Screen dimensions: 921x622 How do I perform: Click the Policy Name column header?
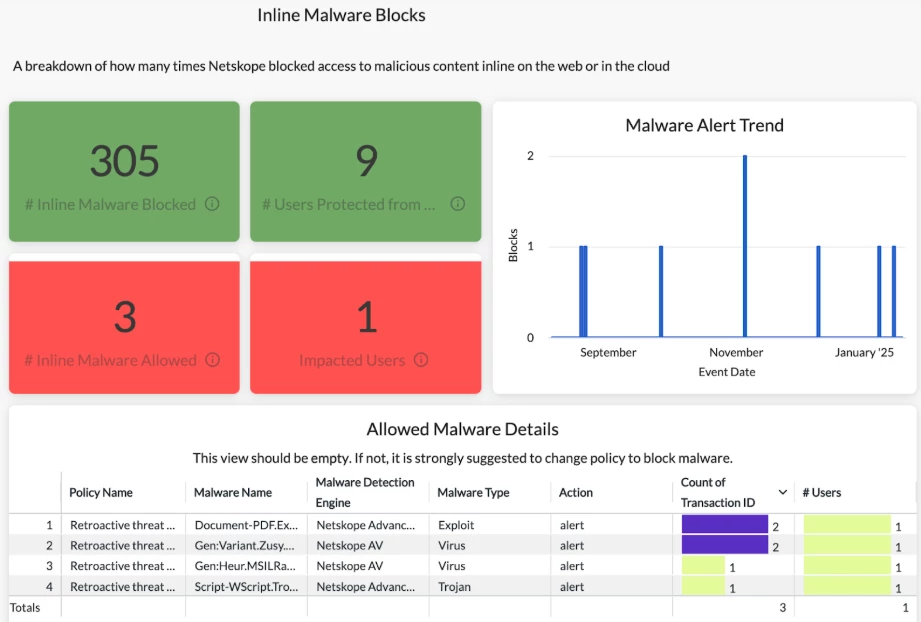coord(100,492)
